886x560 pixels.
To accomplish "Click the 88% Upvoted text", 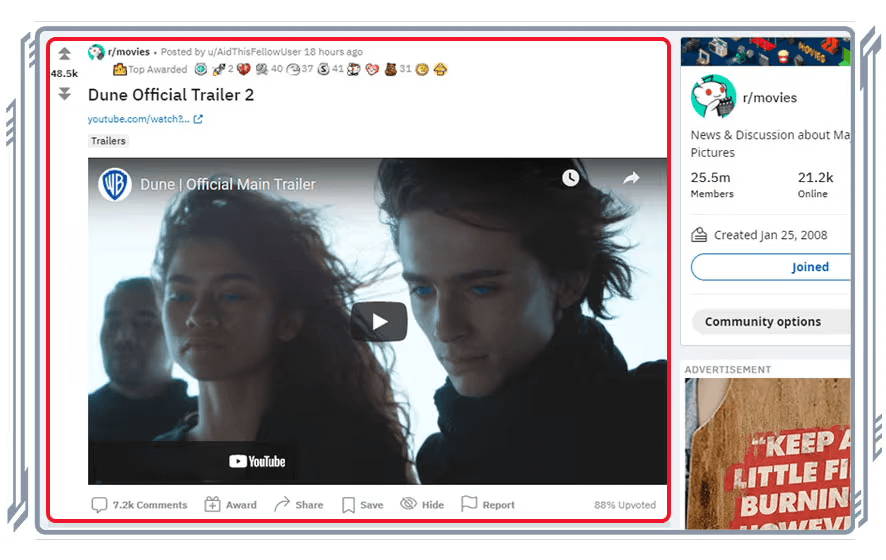I will pos(625,505).
